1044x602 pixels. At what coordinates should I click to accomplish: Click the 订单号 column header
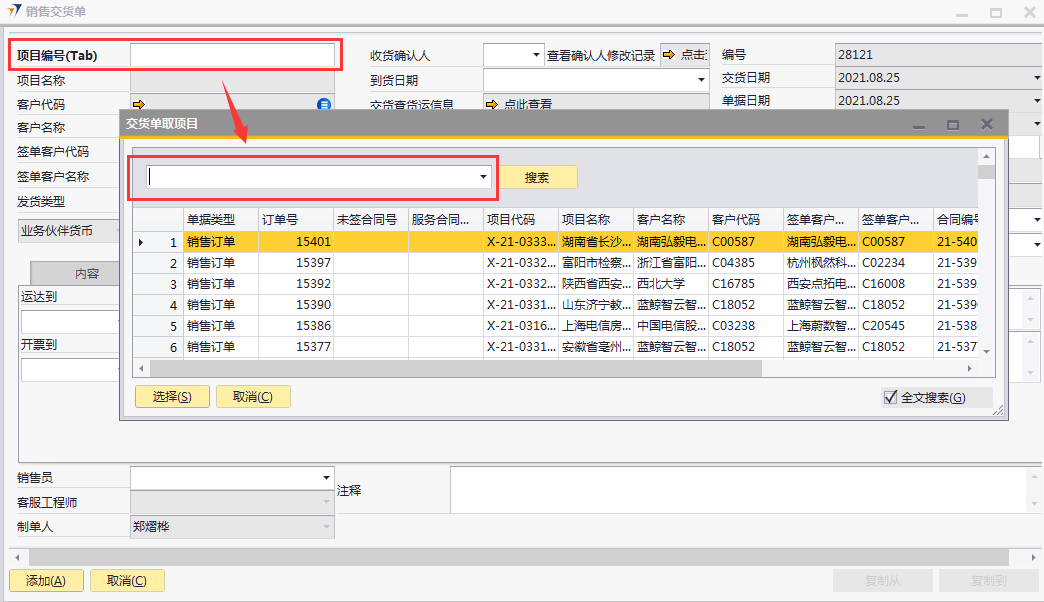(295, 219)
